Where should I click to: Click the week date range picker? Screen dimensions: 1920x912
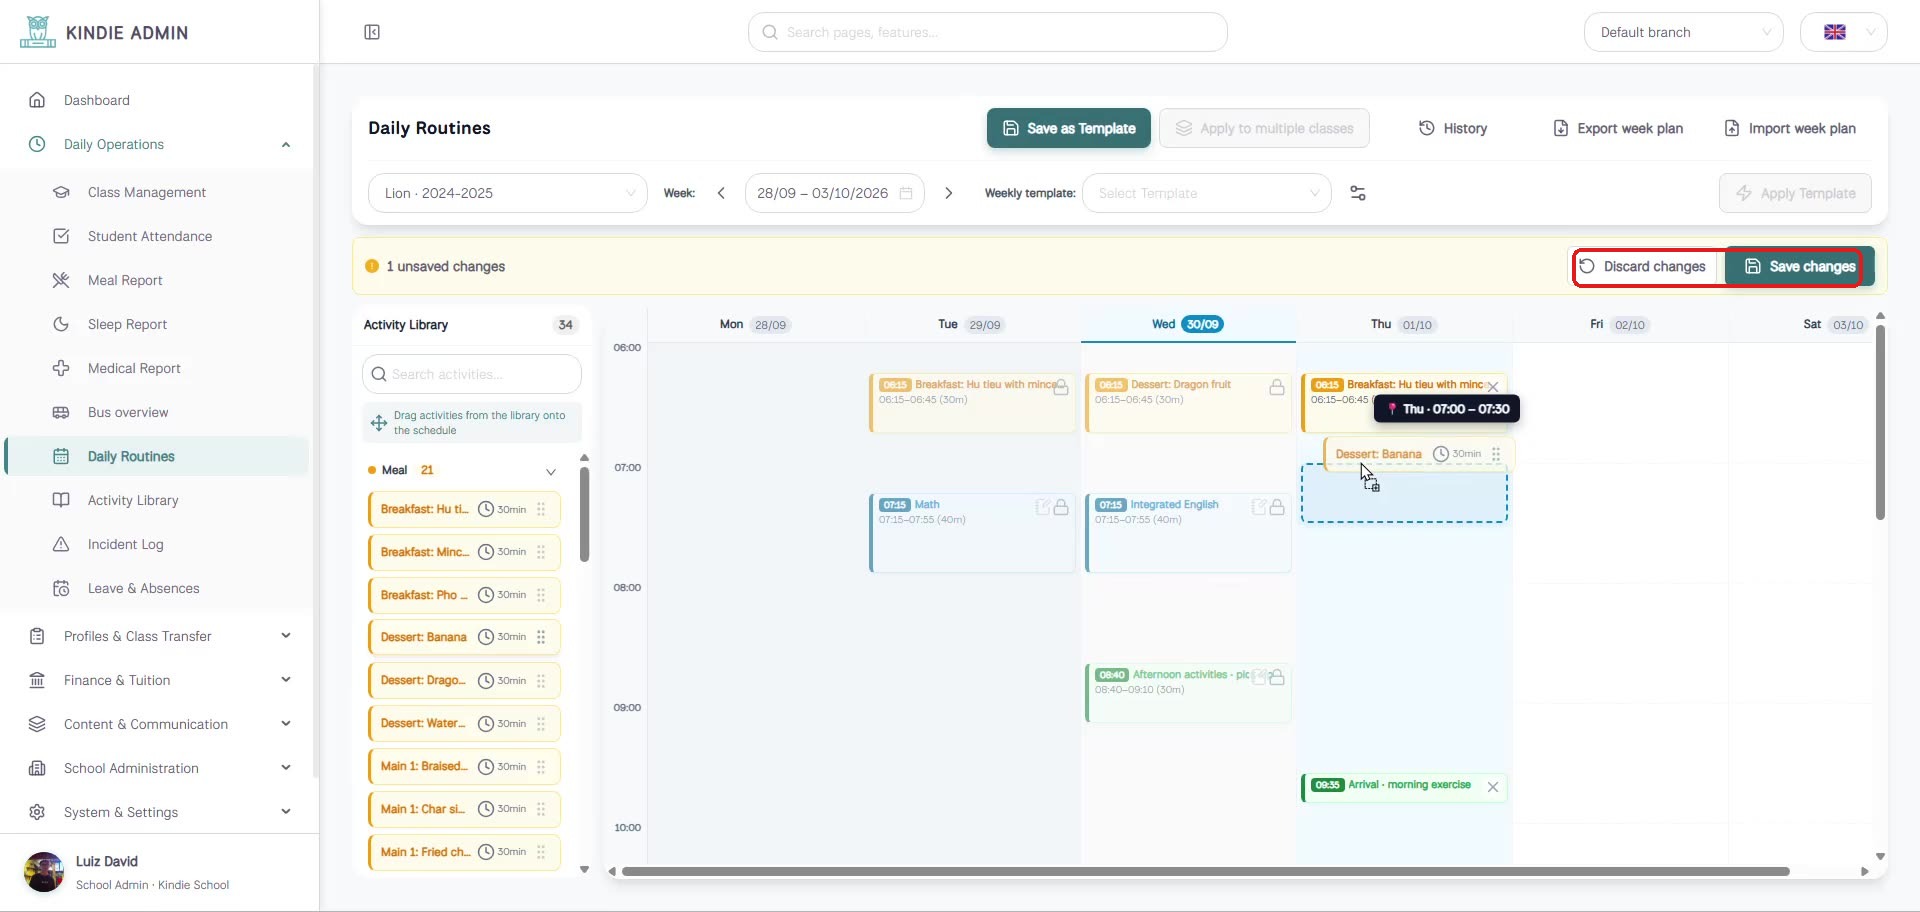point(834,193)
